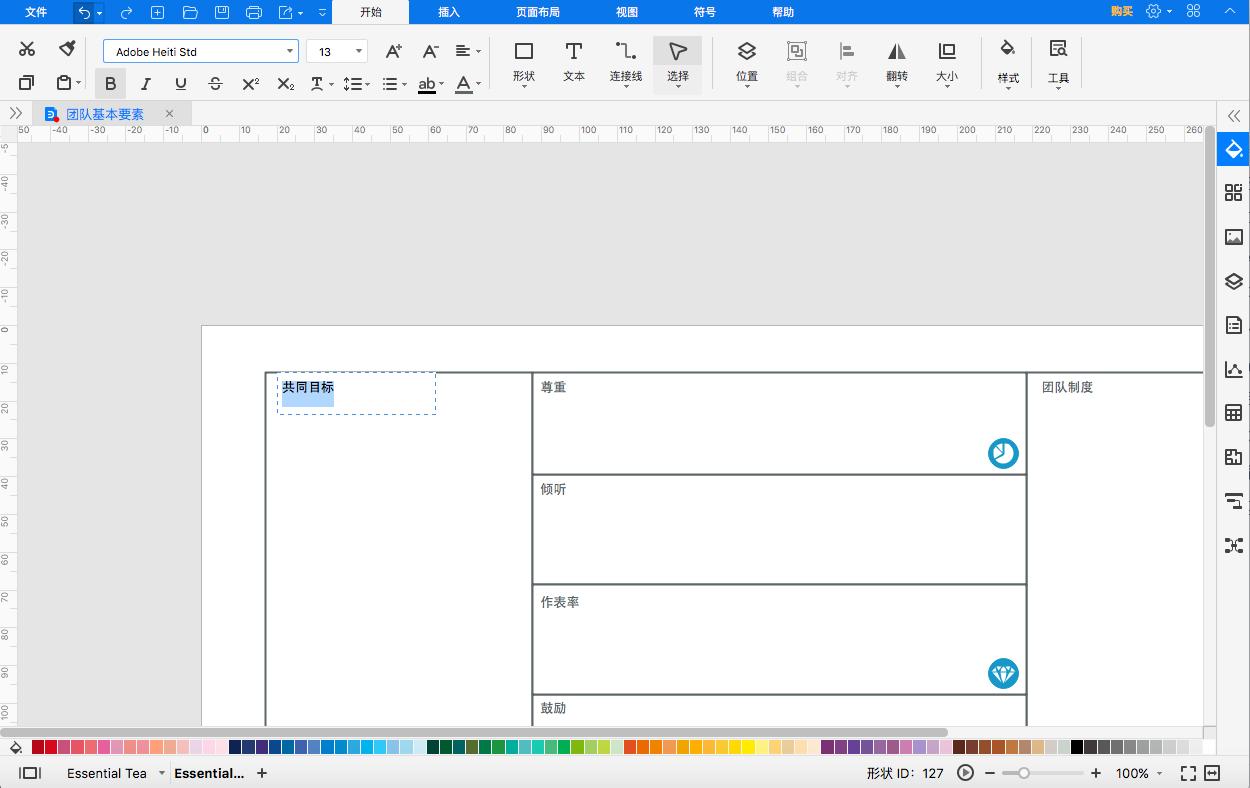The width and height of the screenshot is (1250, 788).
Task: Click the cut scissors icon
Action: click(27, 50)
